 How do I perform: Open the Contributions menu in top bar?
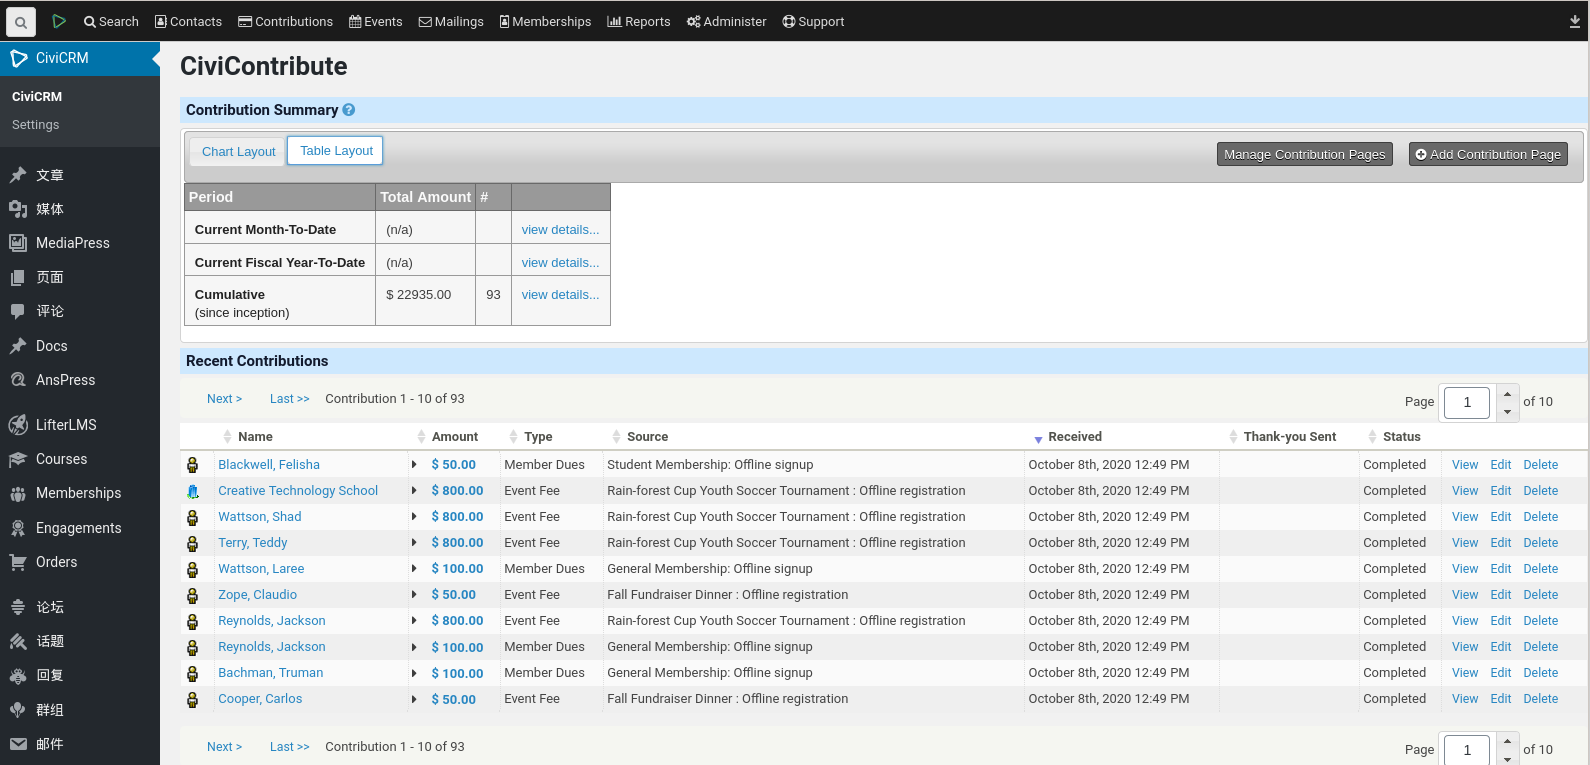(285, 22)
